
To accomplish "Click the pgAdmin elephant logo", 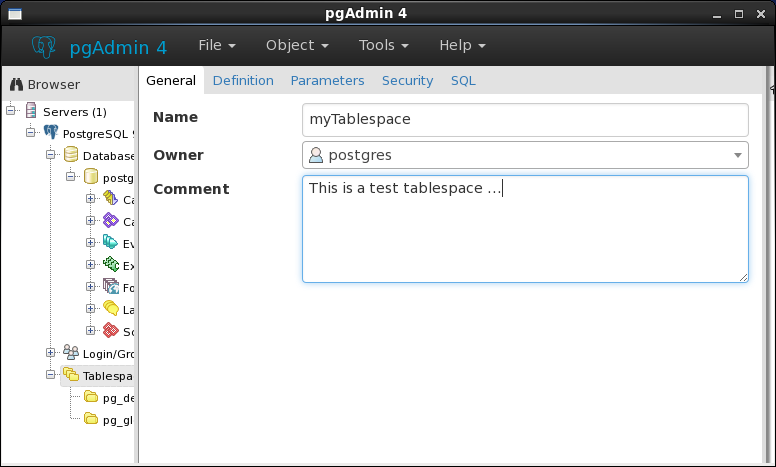I will click(44, 47).
